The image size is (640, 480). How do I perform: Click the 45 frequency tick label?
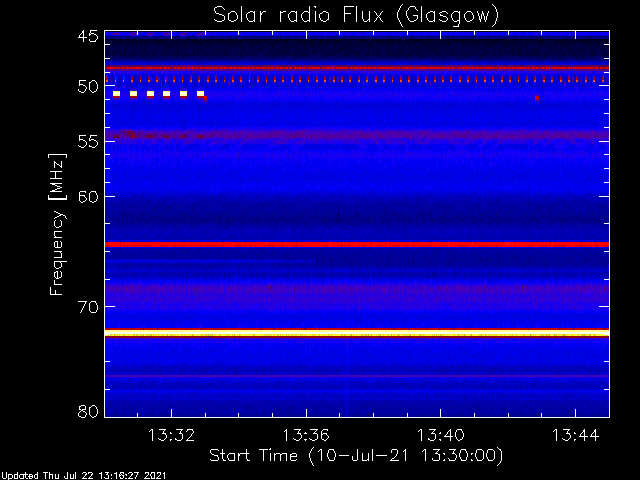88,36
